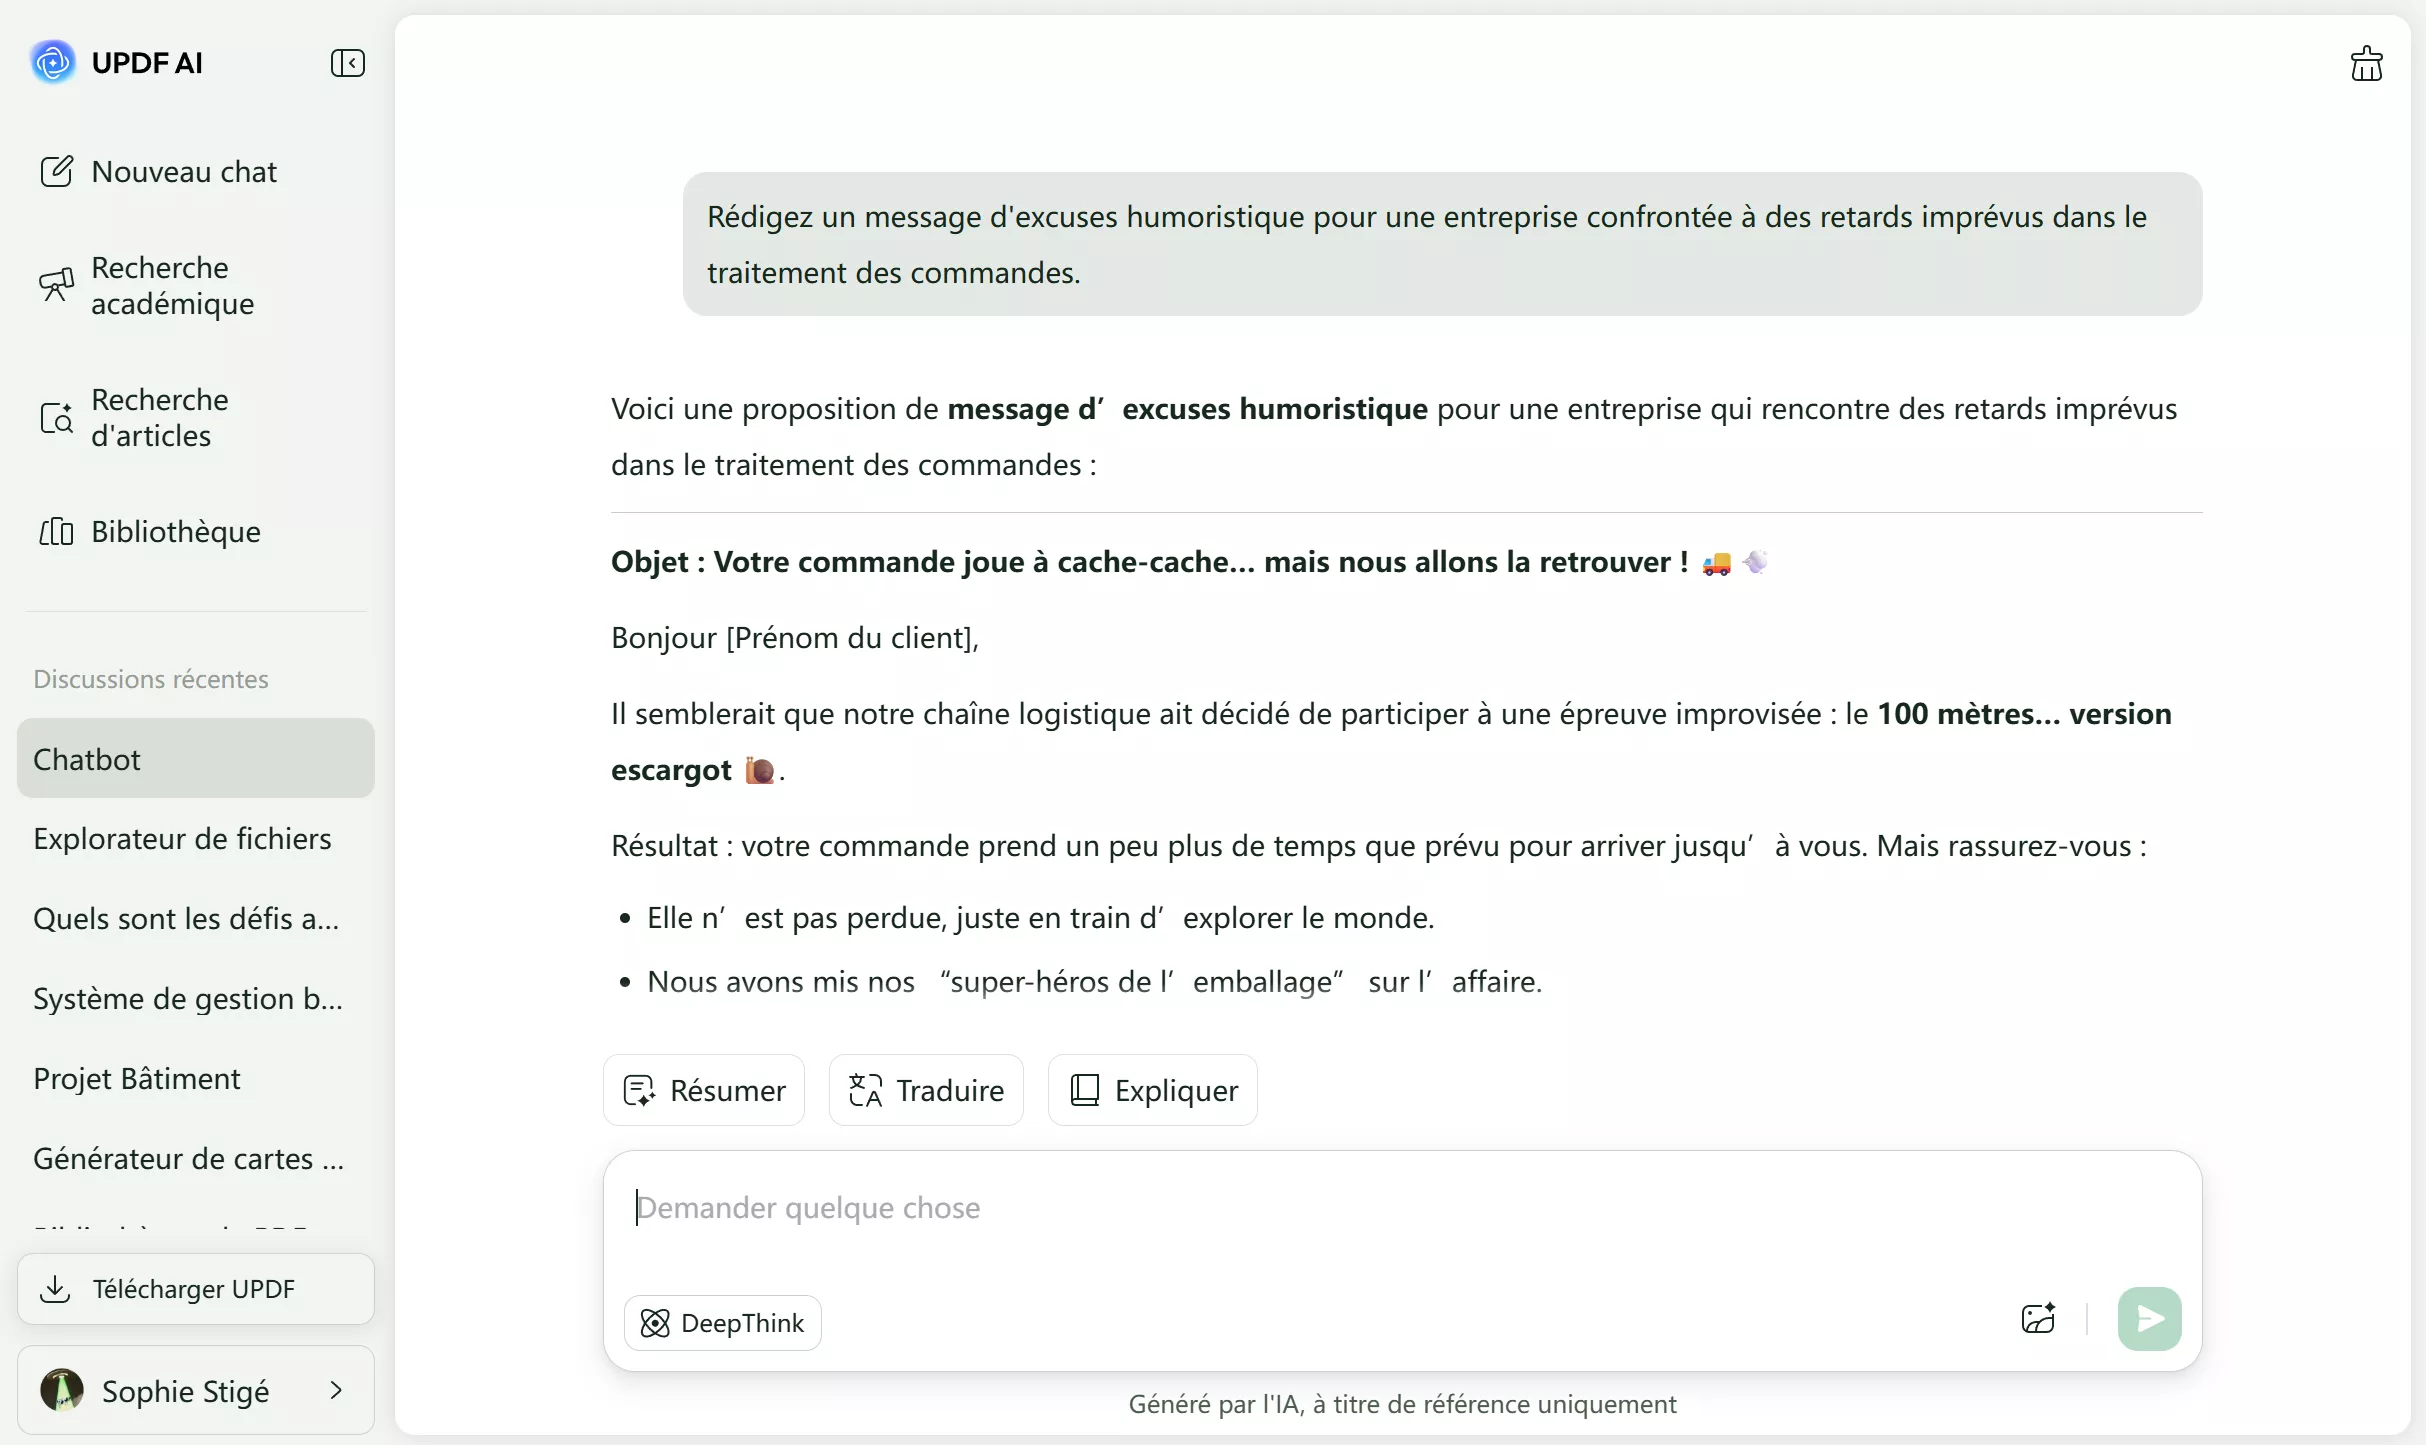Click the Expliquer button
This screenshot has height=1445, width=2426.
pos(1152,1090)
